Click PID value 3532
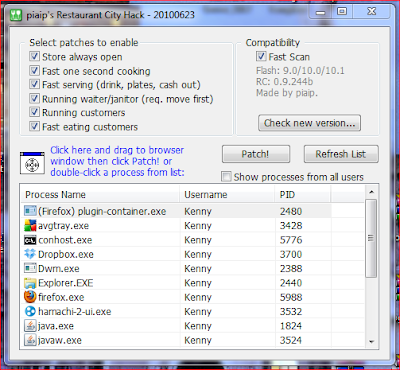This screenshot has width=400, height=370. tap(291, 311)
